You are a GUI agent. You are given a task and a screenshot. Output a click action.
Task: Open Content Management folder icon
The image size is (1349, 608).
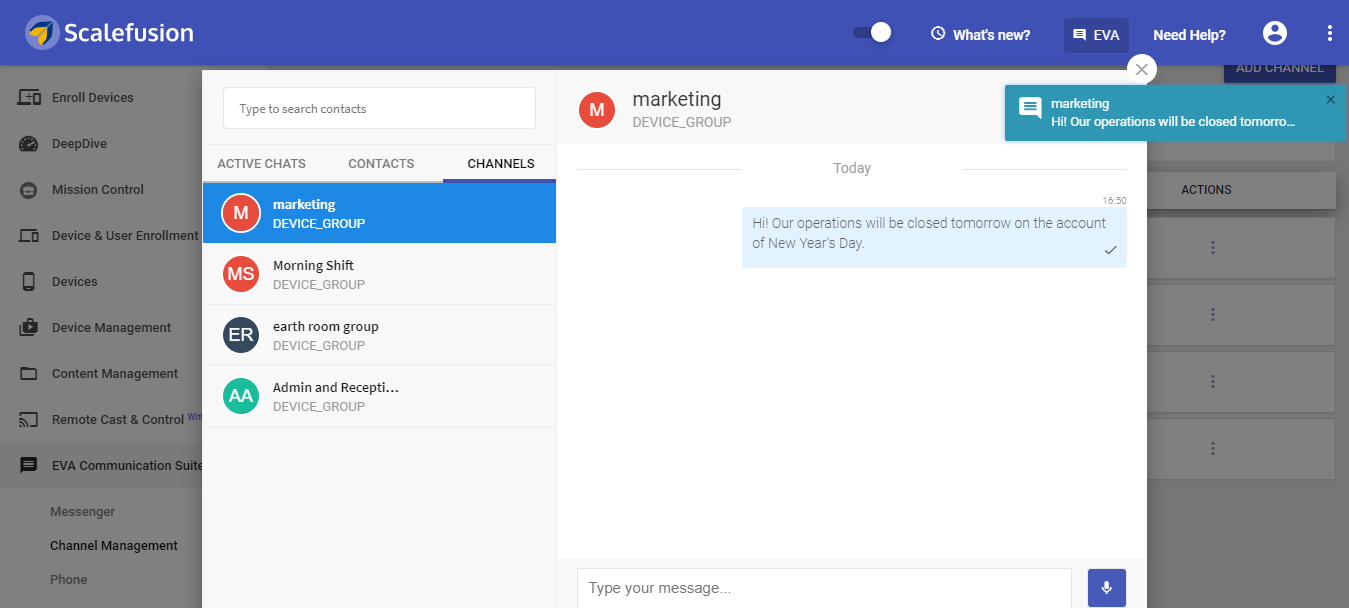[29, 374]
